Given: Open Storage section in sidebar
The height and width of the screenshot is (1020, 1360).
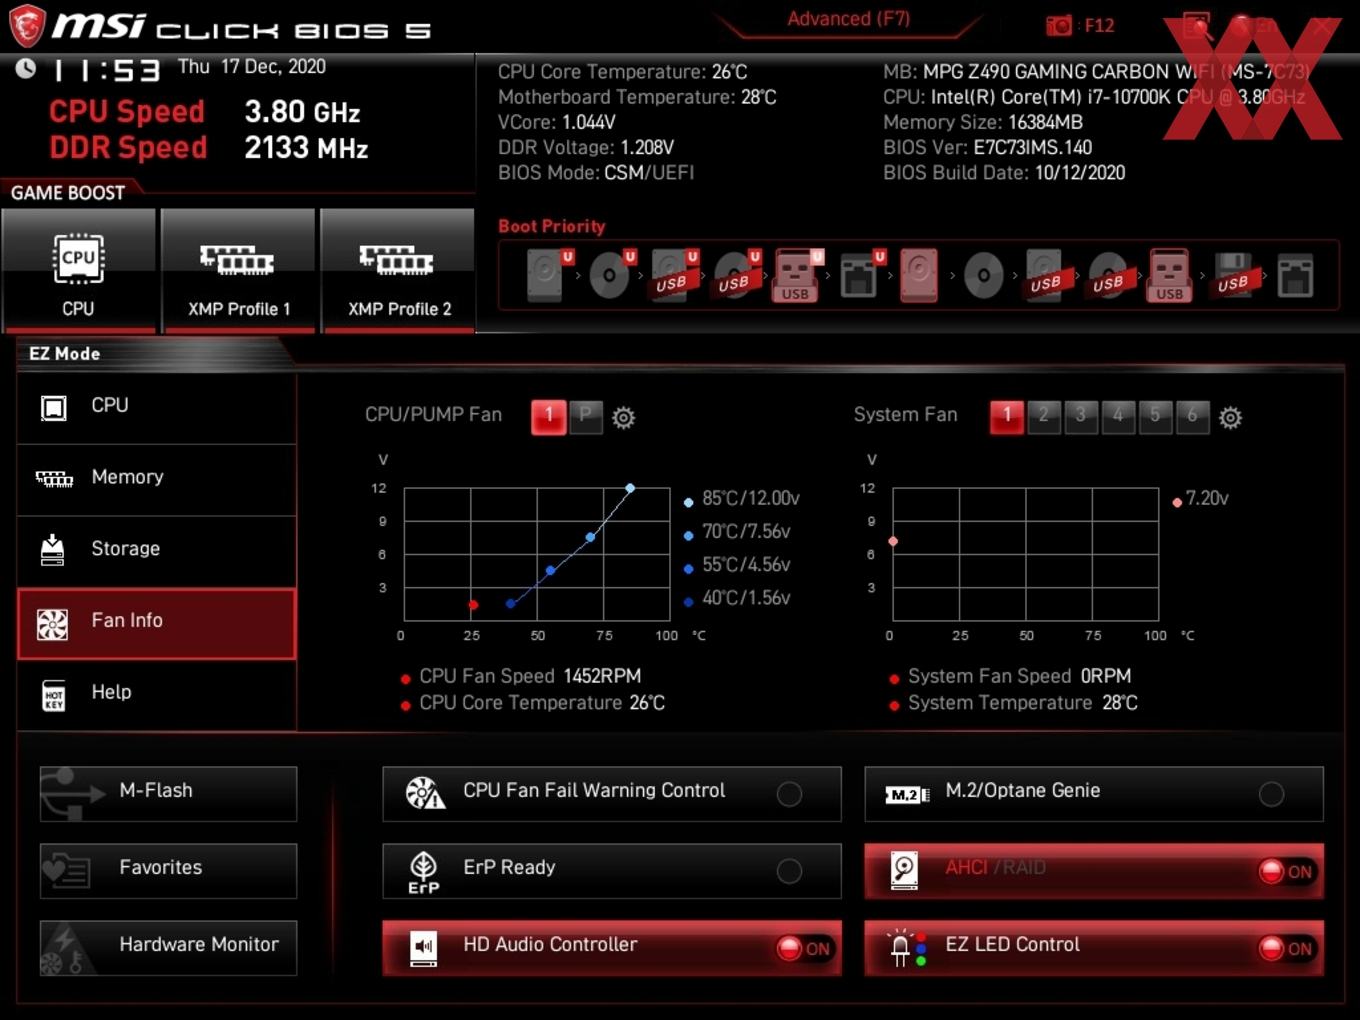Looking at the screenshot, I should pos(157,550).
